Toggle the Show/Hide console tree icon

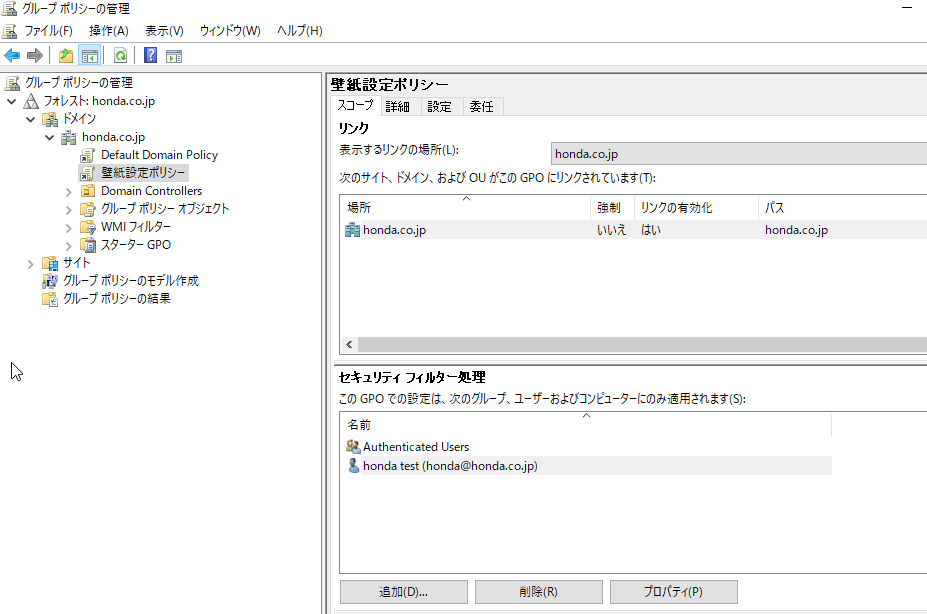[90, 56]
